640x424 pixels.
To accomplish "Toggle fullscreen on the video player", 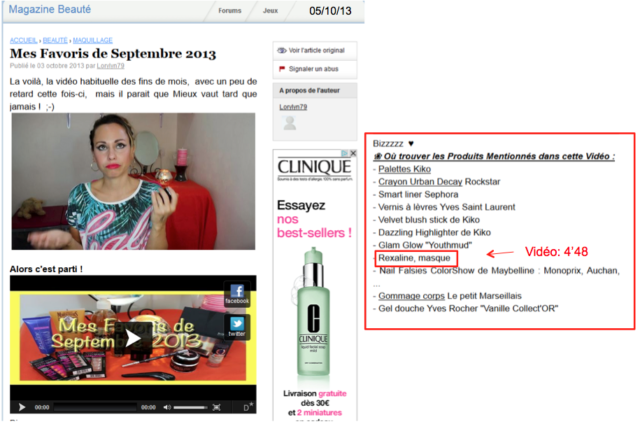I will [216, 407].
